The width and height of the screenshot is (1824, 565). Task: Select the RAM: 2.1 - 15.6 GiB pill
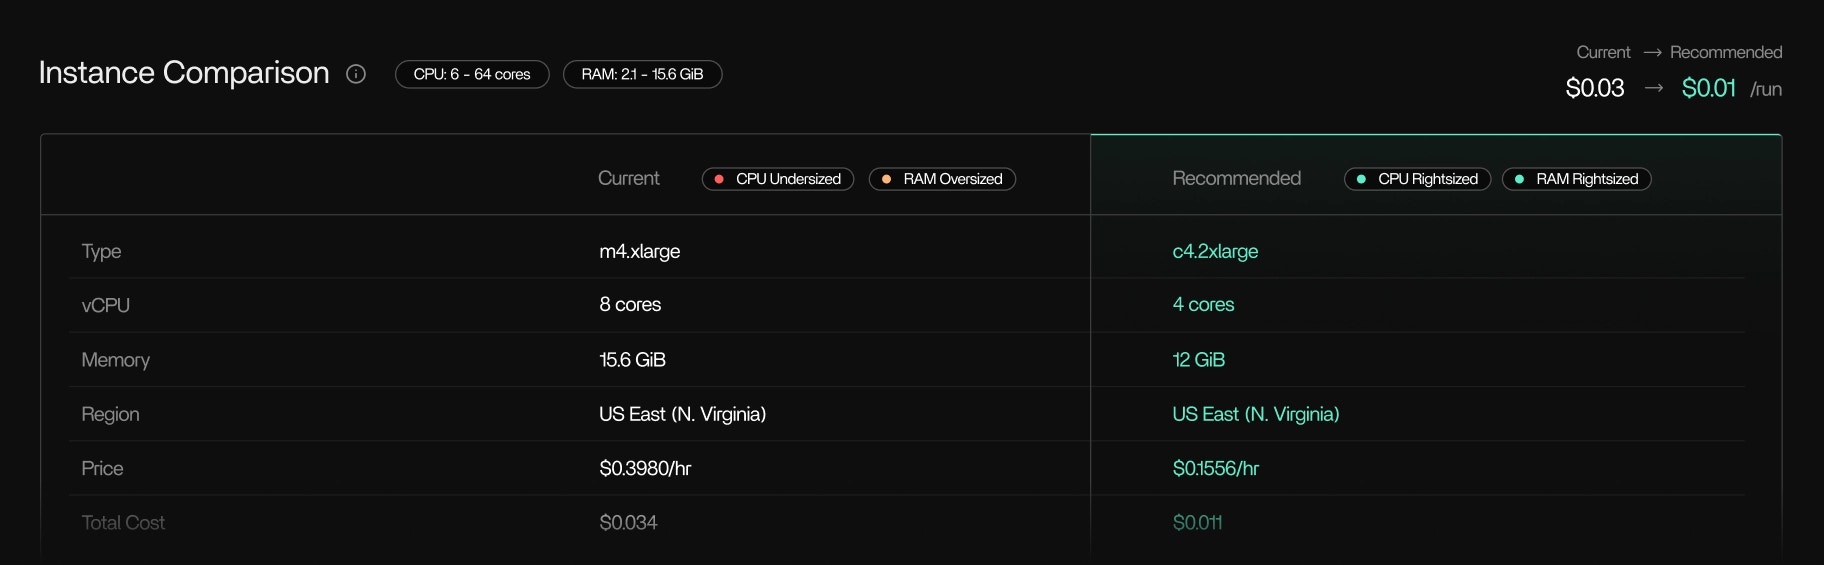642,74
